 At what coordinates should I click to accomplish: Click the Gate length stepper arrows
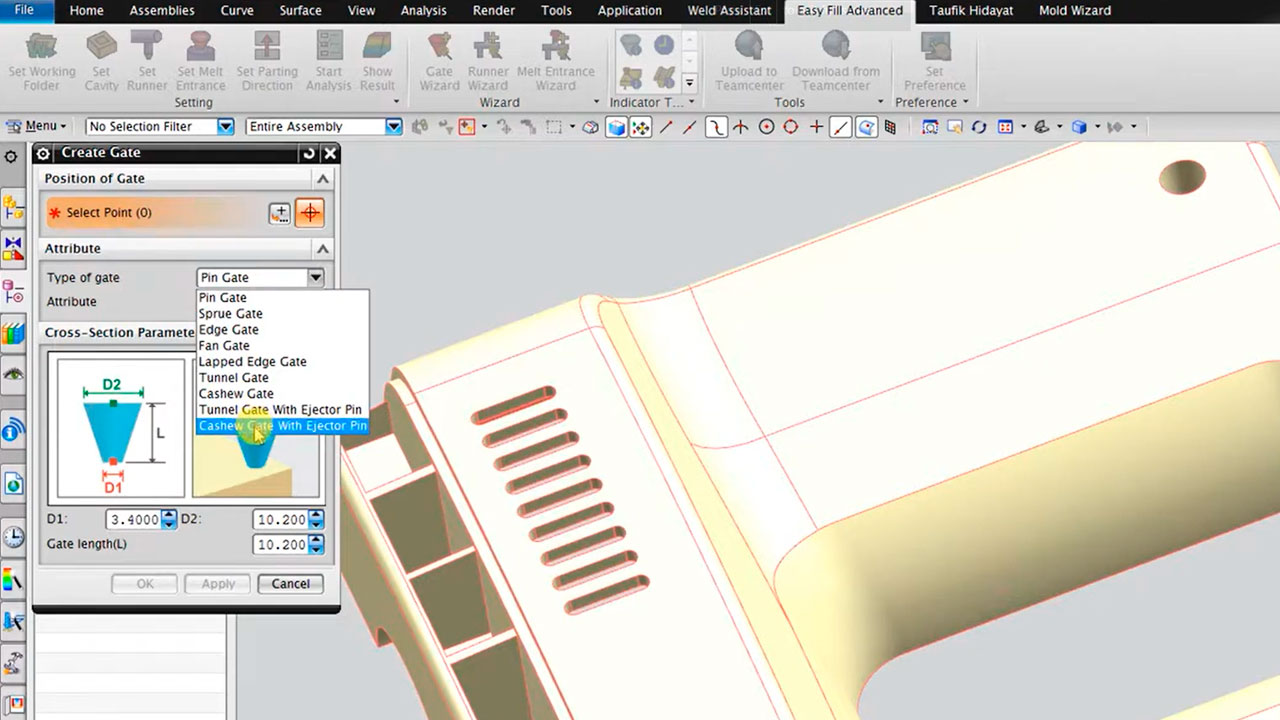click(317, 545)
